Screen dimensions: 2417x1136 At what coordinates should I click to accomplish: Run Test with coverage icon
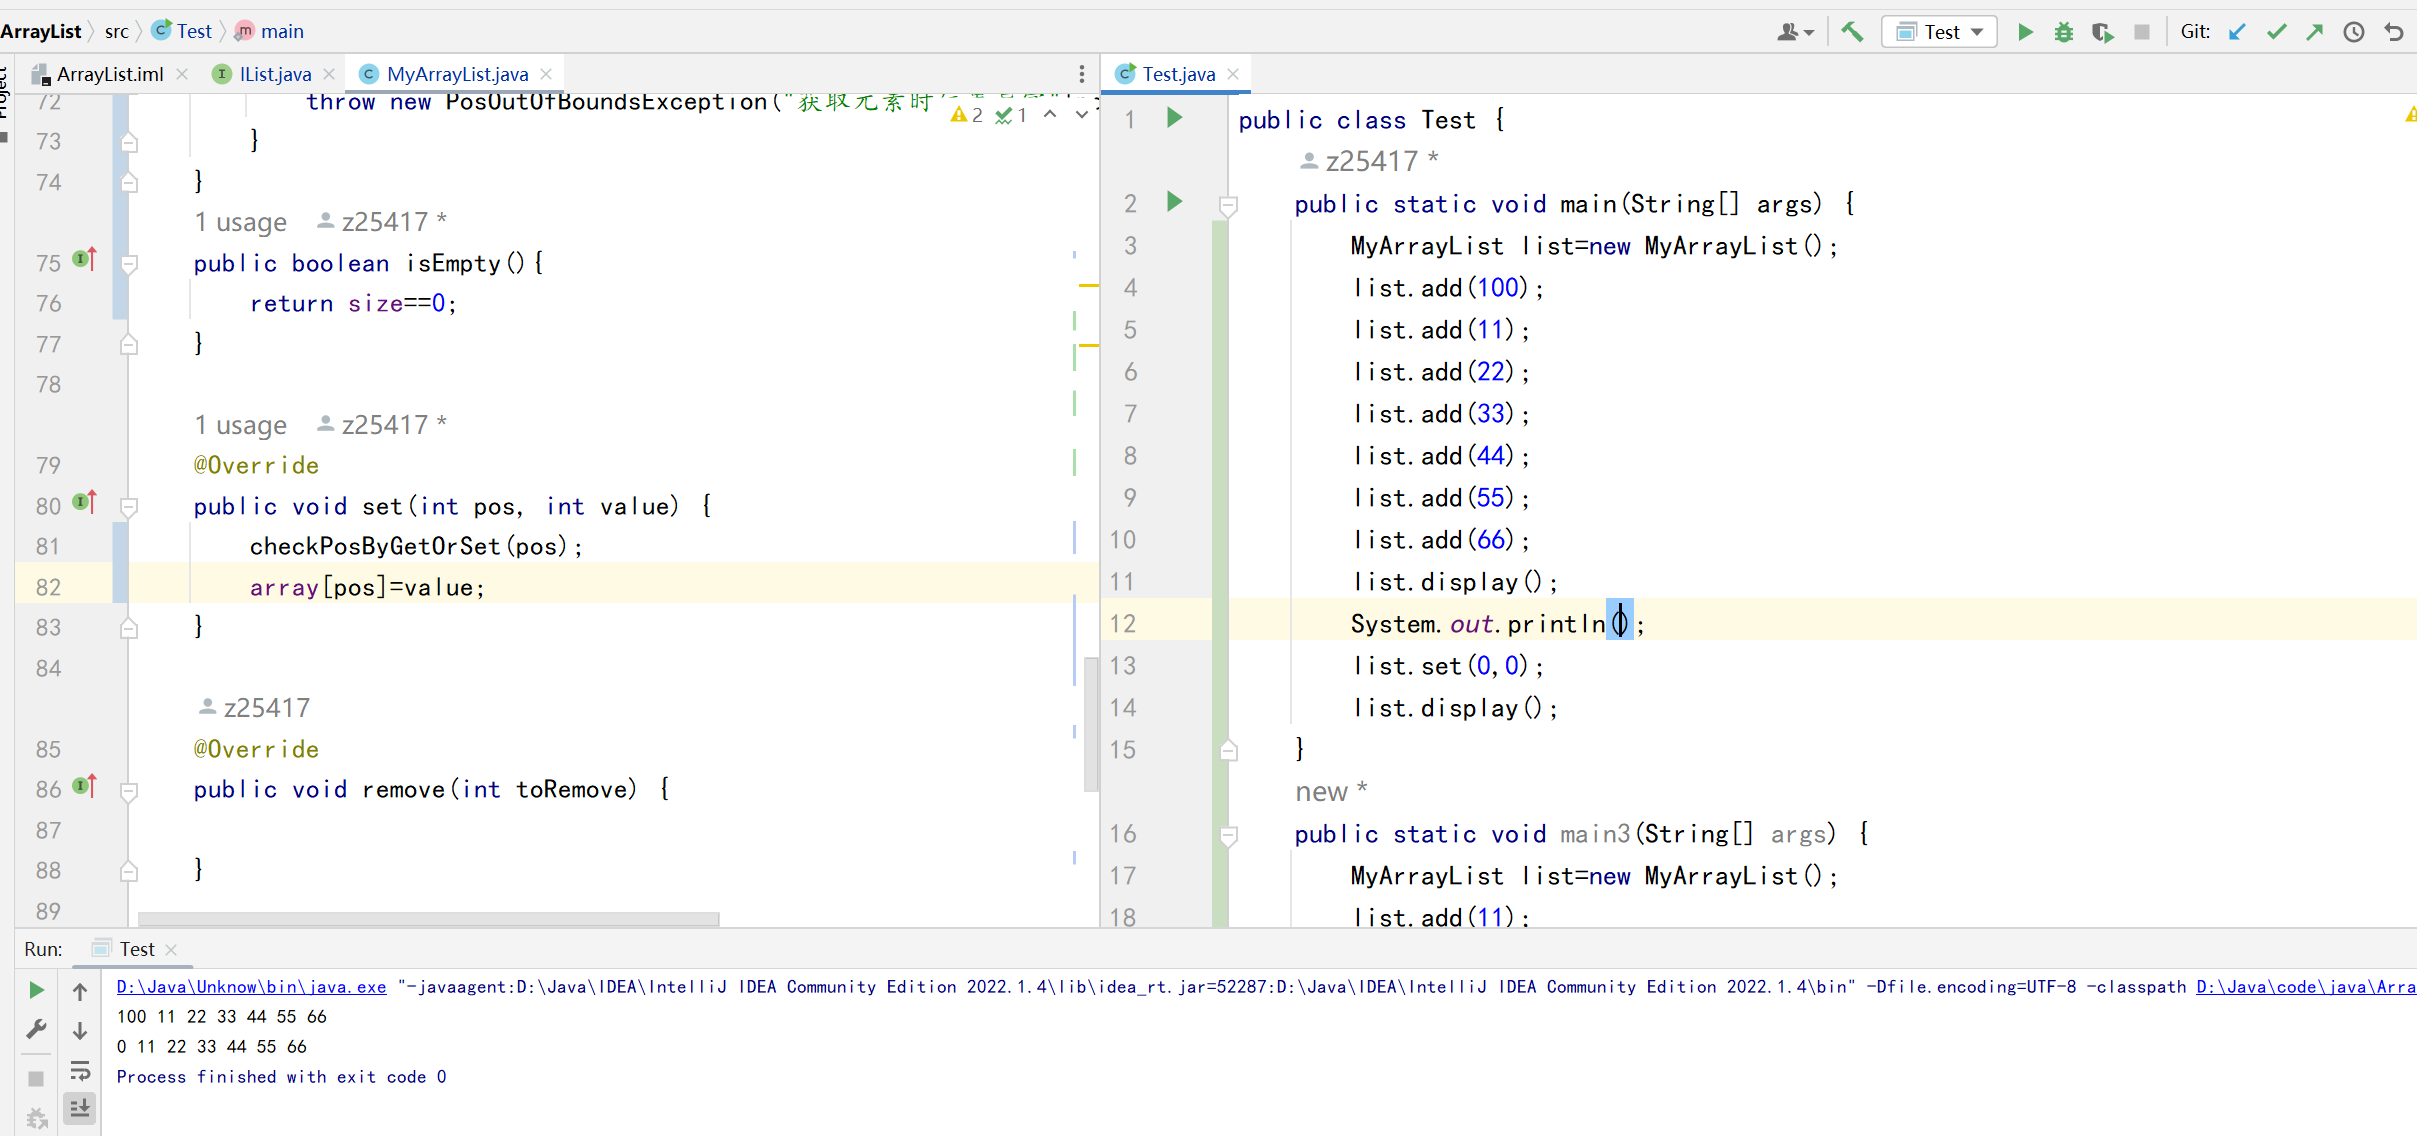pos(2102,32)
